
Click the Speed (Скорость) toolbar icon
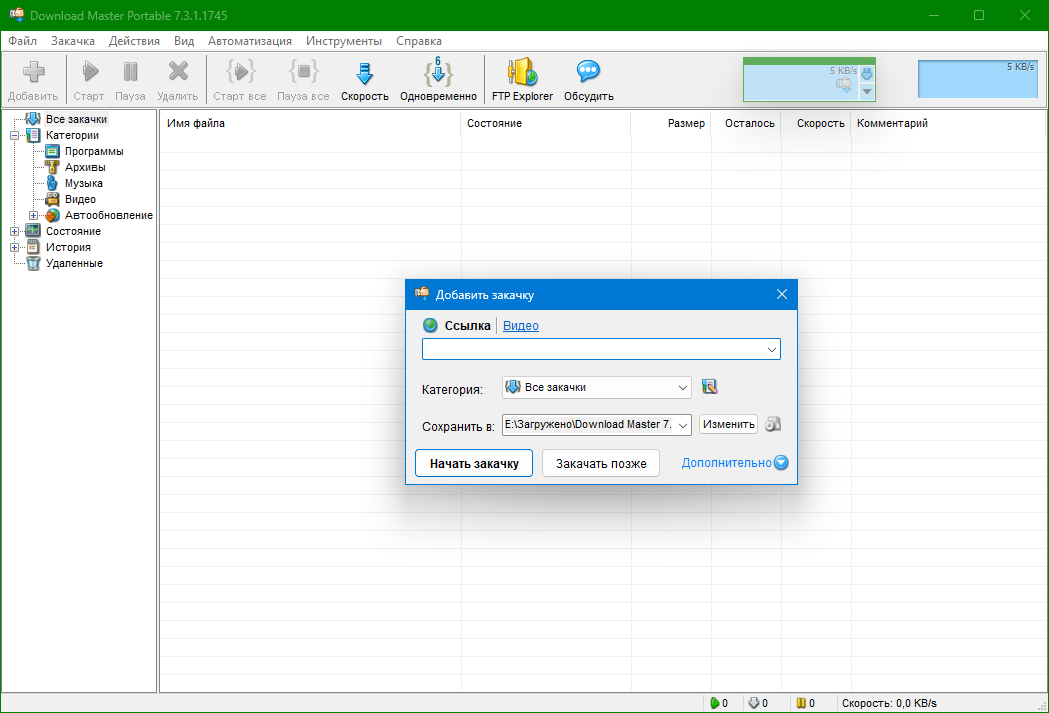pos(364,74)
